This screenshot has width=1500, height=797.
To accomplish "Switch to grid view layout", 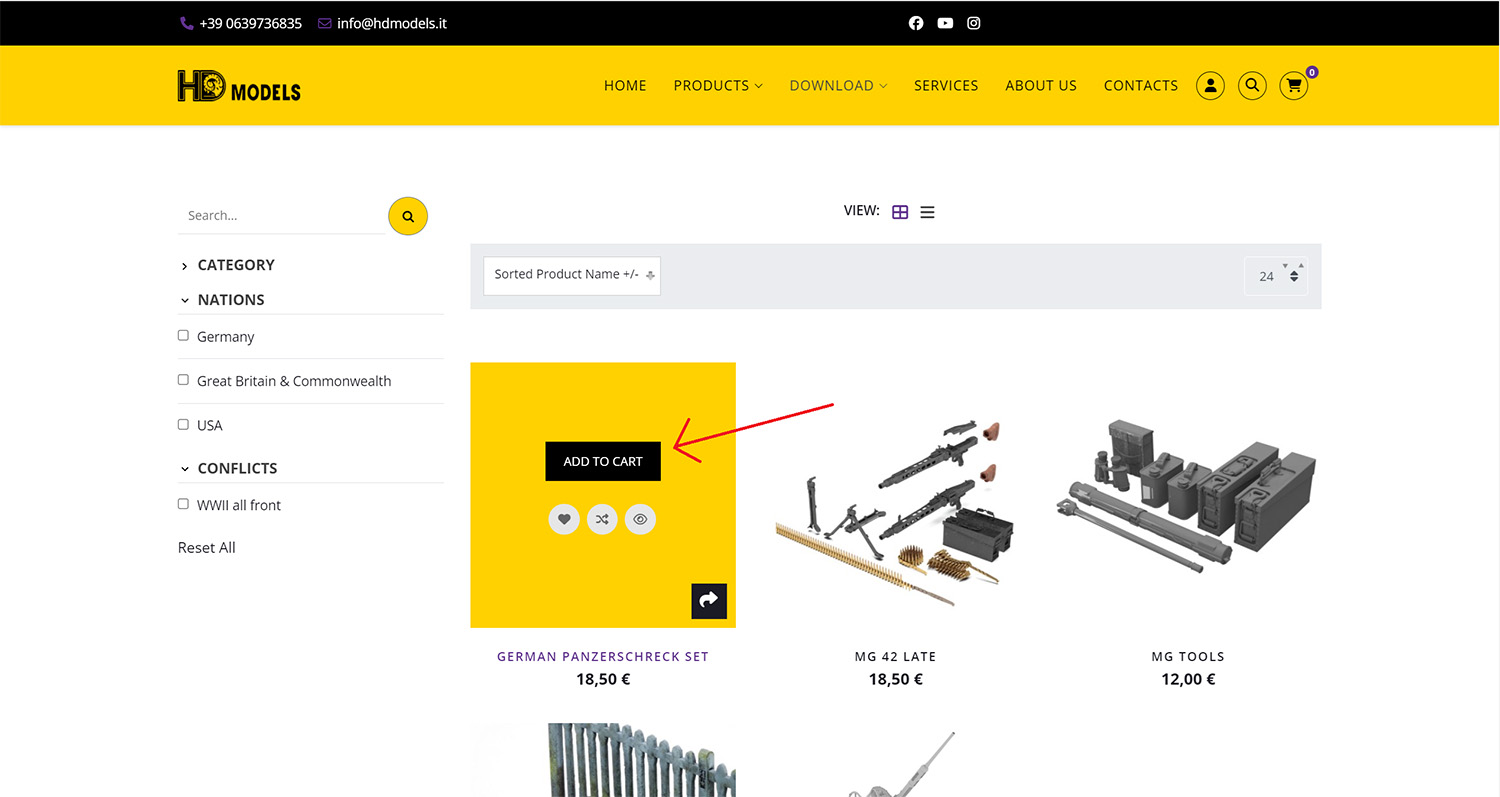I will click(900, 212).
